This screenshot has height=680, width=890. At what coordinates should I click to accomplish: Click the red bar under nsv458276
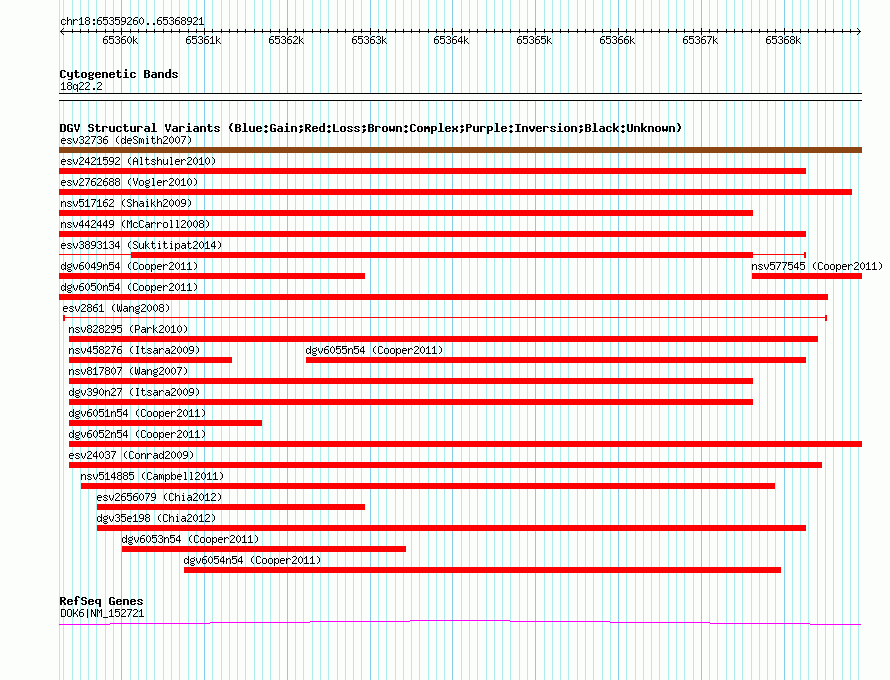(150, 360)
